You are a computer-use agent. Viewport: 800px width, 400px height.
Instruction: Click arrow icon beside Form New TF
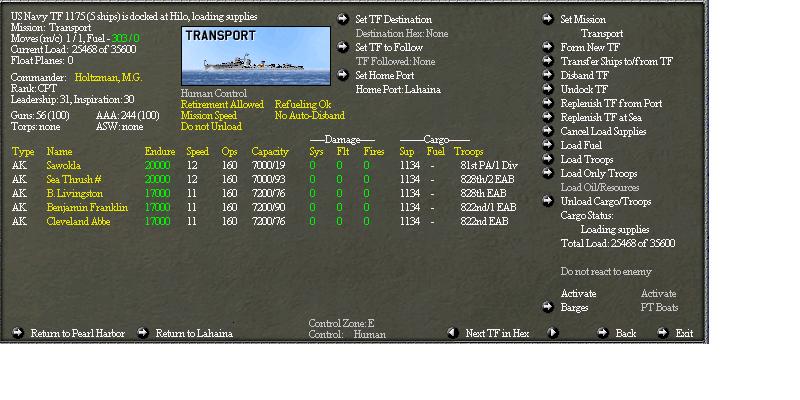click(x=548, y=47)
